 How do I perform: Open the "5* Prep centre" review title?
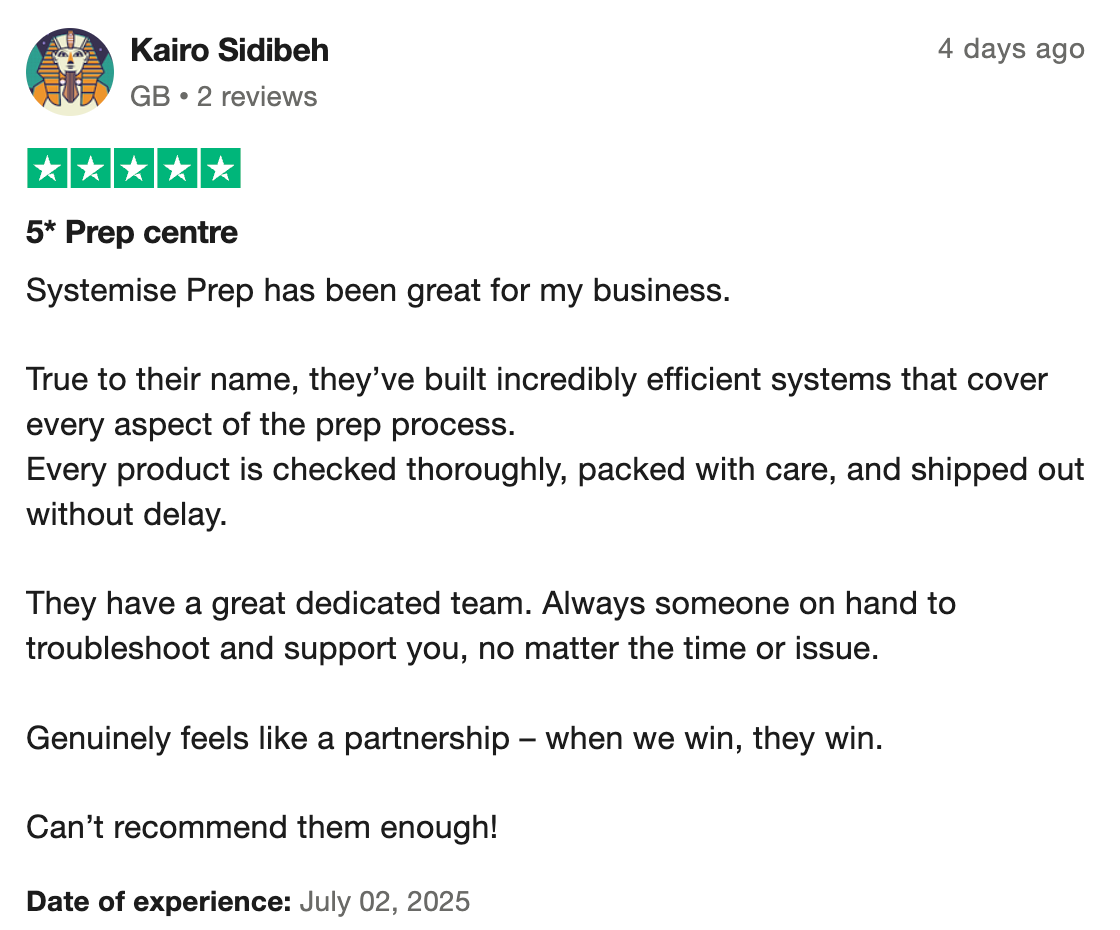(x=132, y=233)
